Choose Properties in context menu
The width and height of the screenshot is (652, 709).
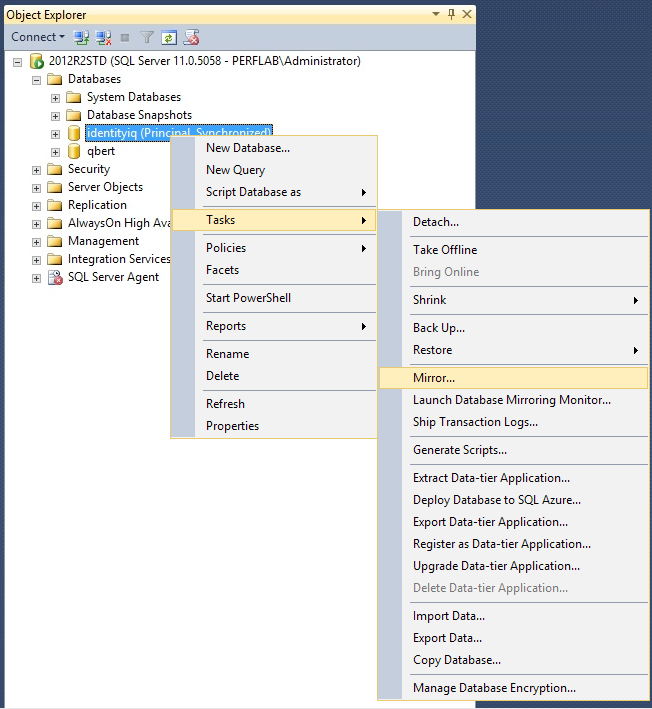(274, 426)
